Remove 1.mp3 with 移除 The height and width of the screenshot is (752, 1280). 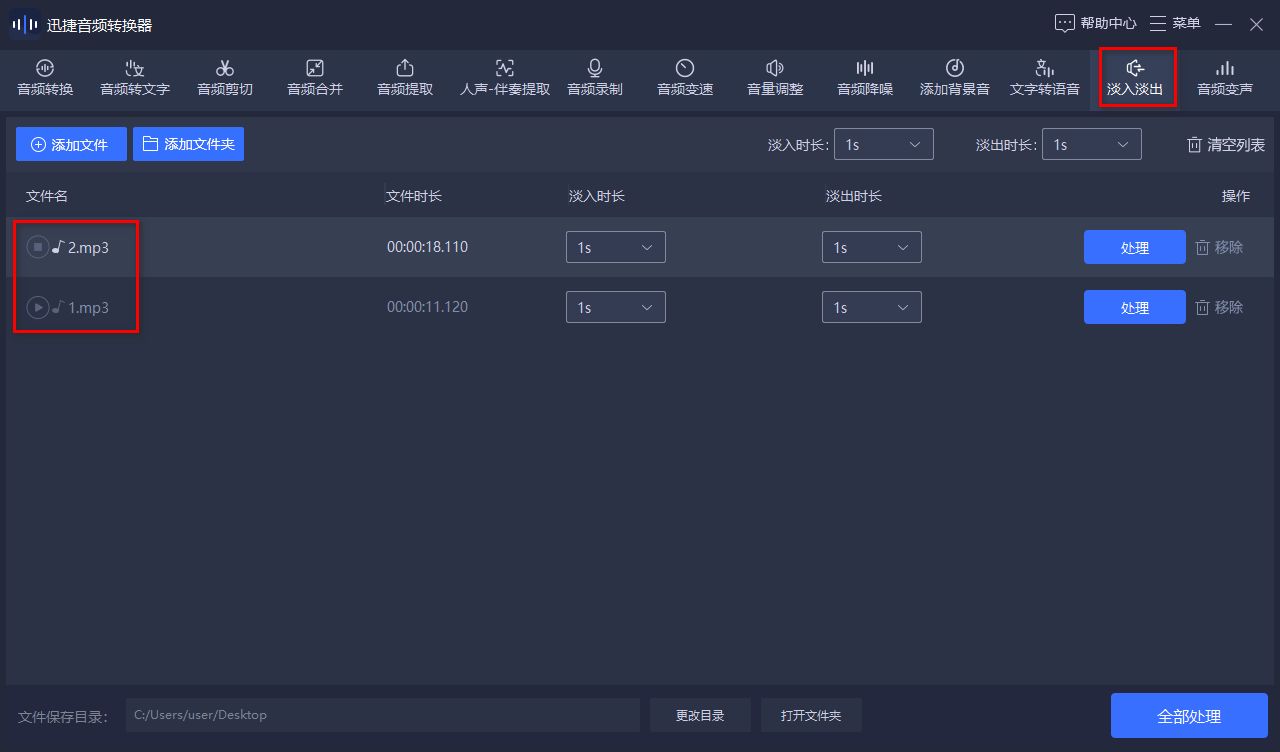[x=1219, y=307]
